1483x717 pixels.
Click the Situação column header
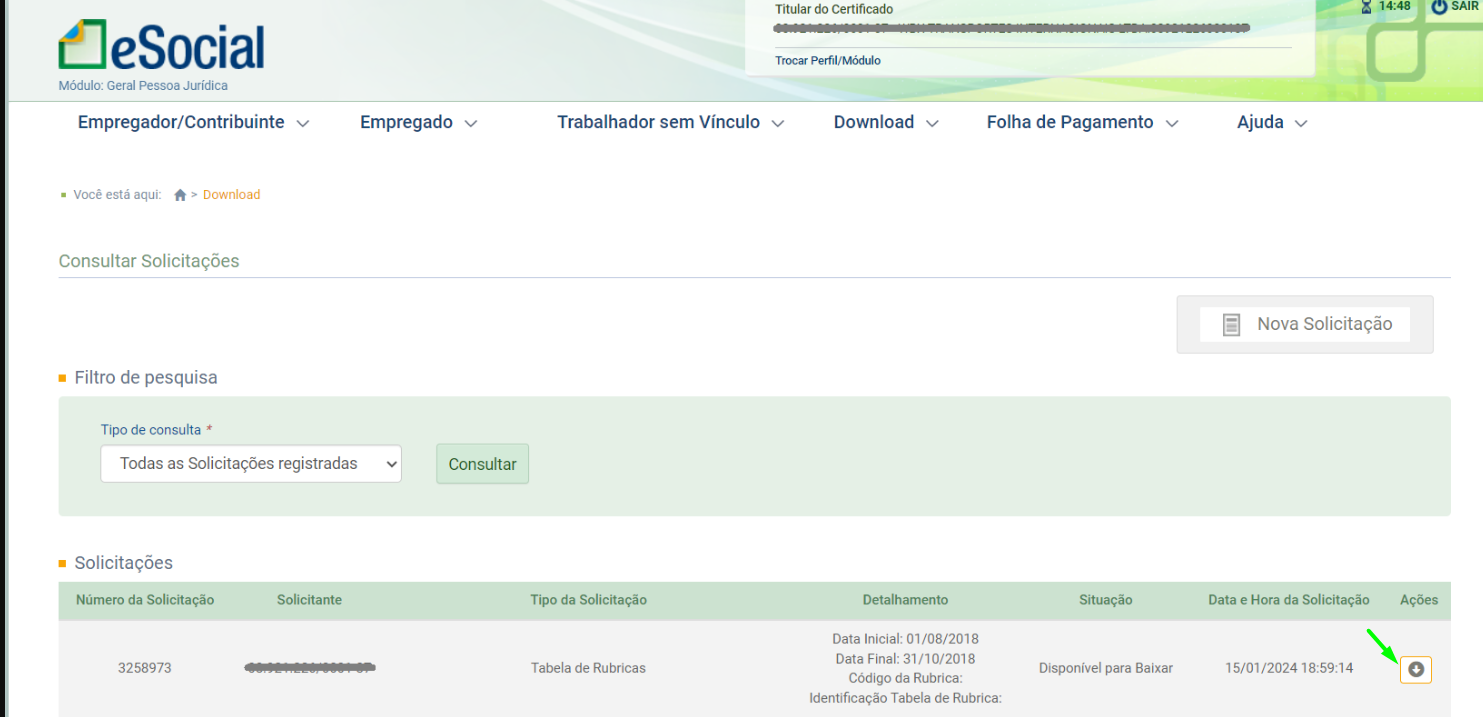1105,600
